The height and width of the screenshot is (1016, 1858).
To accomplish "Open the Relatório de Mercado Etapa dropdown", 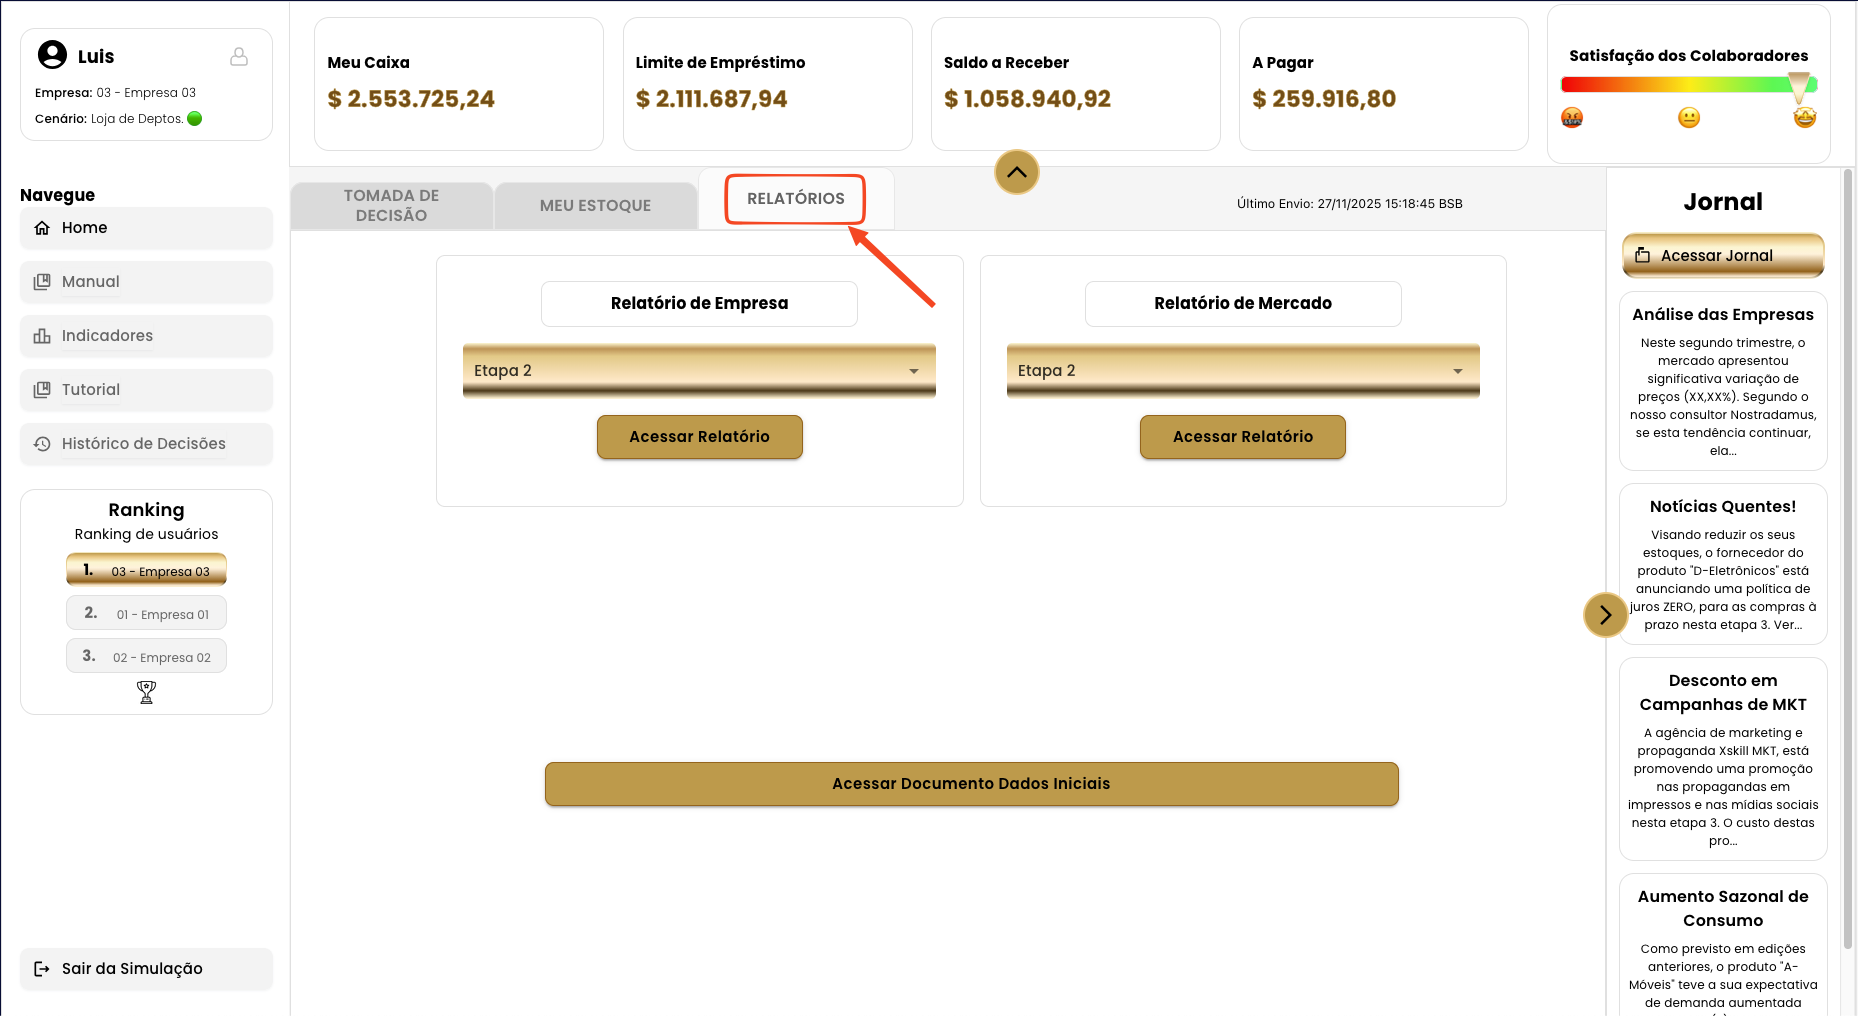I will (x=1243, y=370).
